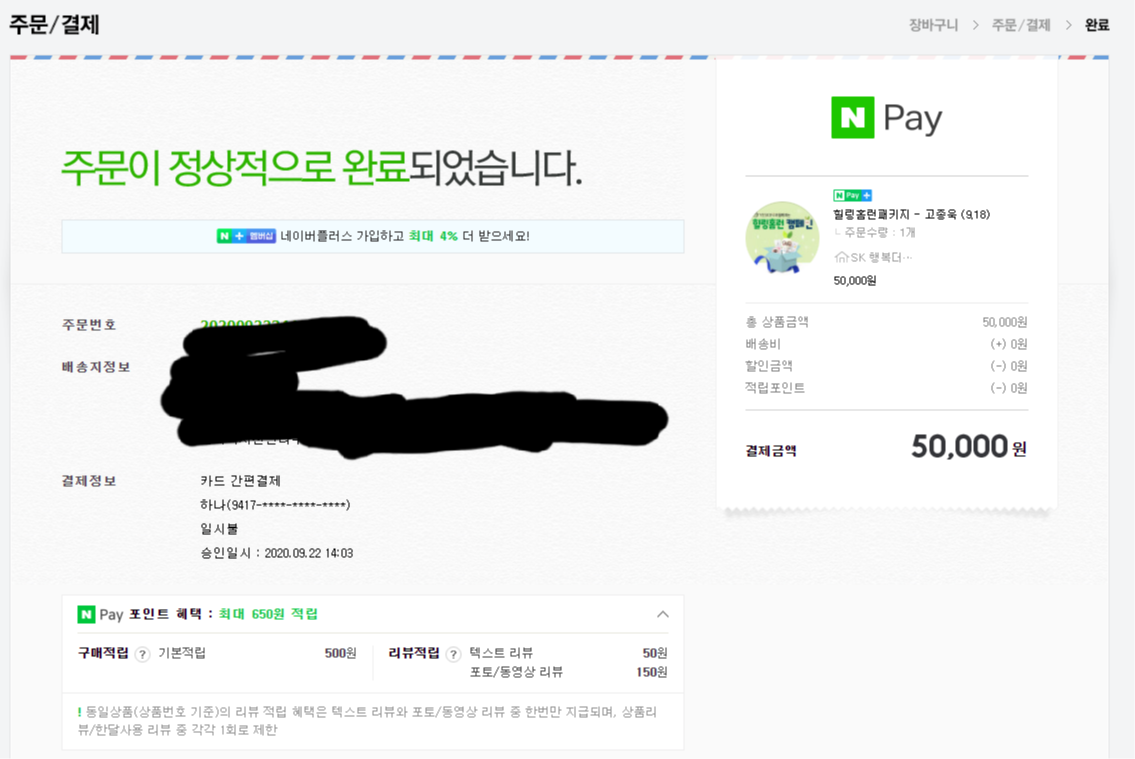
Task: Click the 주문번호 label
Action: pos(89,324)
